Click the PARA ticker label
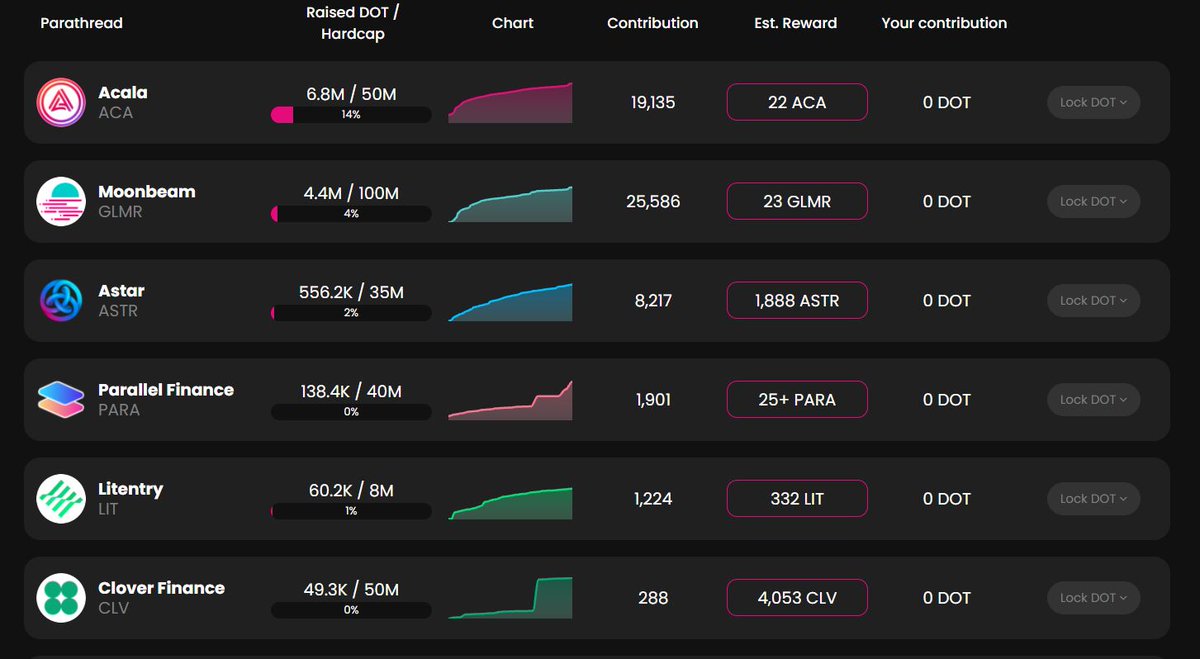Image resolution: width=1200 pixels, height=659 pixels. [119, 410]
